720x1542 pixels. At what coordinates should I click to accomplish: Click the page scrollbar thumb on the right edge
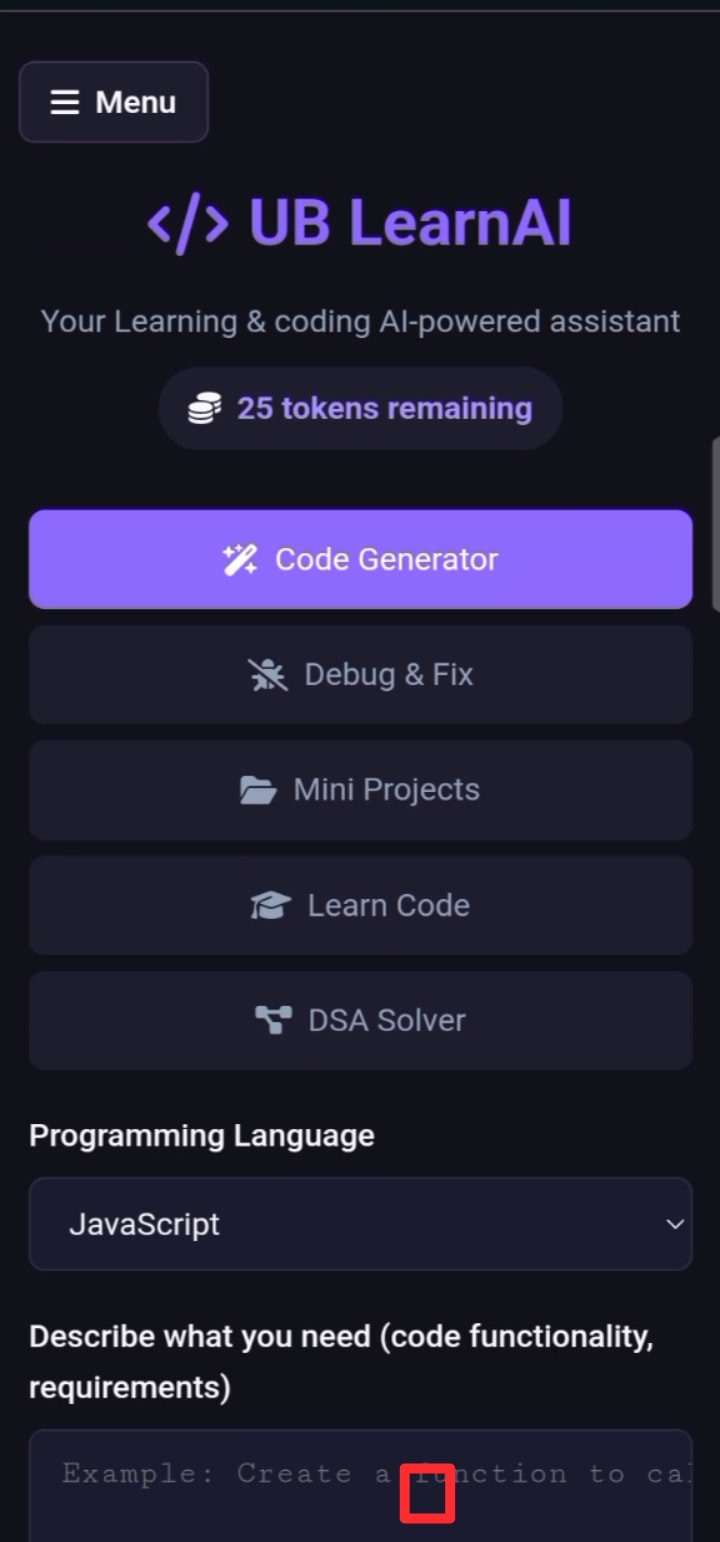click(x=715, y=523)
